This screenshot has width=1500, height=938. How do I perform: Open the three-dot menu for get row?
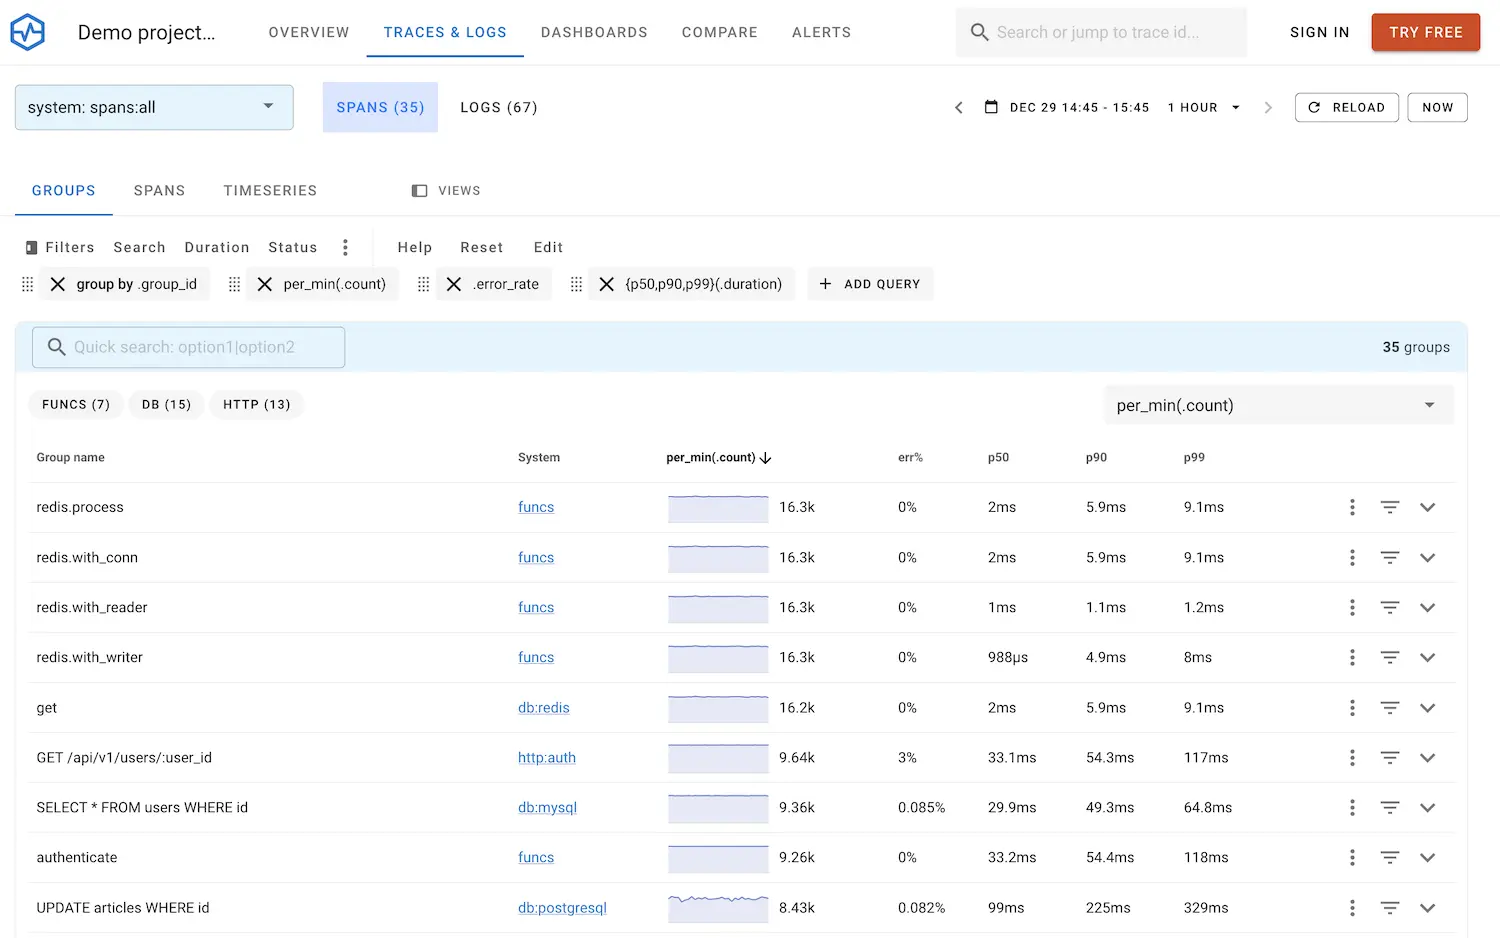click(x=1352, y=708)
